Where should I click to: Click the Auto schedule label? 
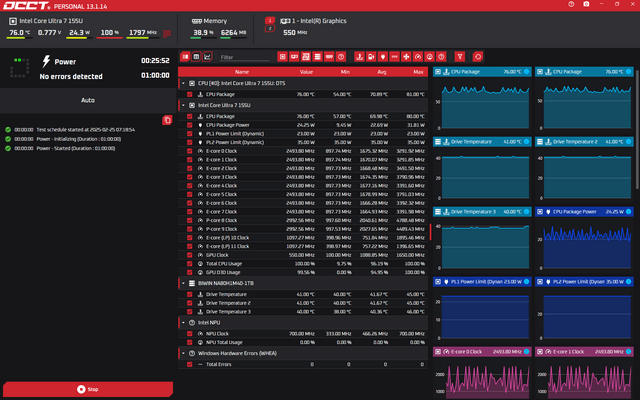[88, 101]
